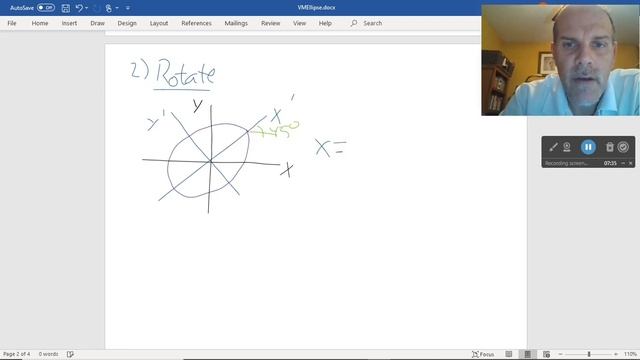Image resolution: width=640 pixels, height=360 pixels.
Task: Open the Draw ribbon tab
Action: (x=98, y=23)
